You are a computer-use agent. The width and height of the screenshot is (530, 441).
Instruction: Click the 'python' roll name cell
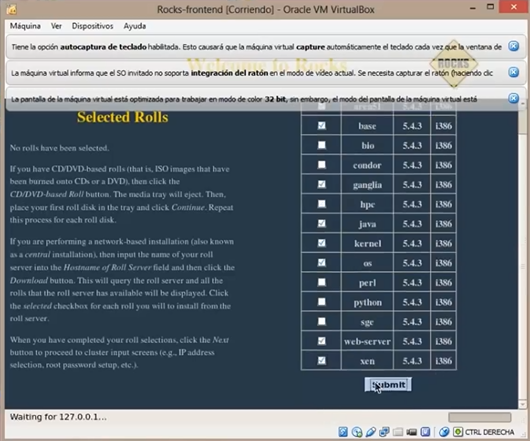coord(367,302)
